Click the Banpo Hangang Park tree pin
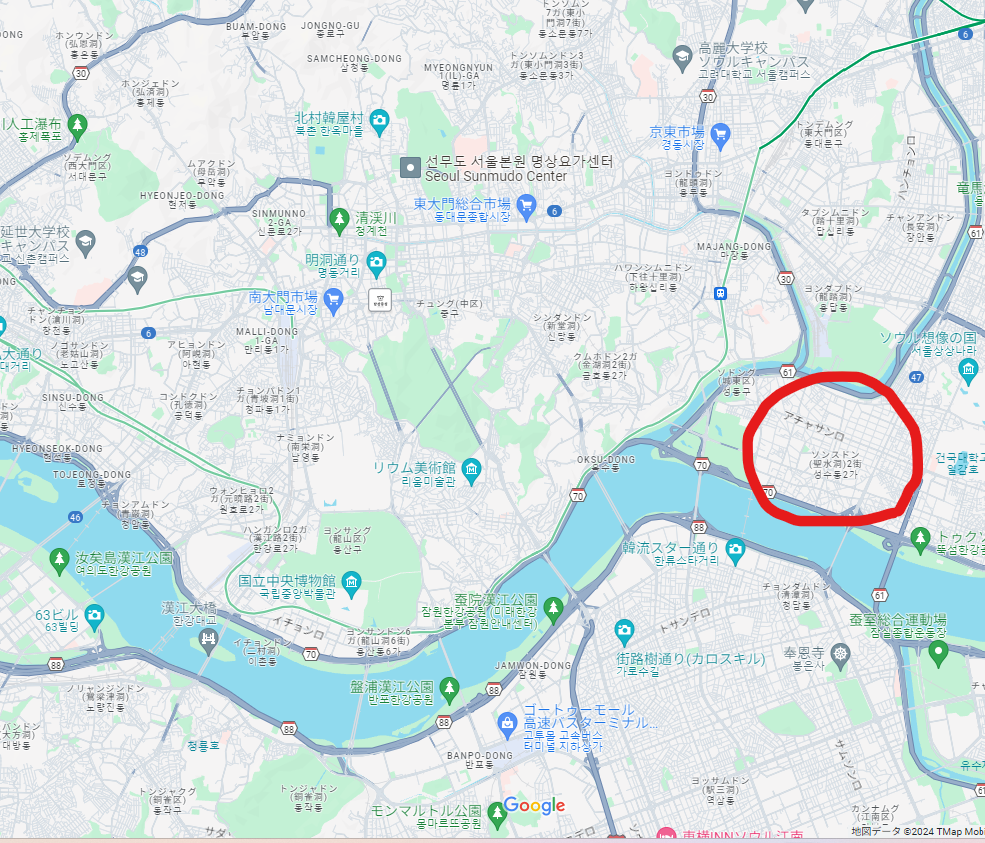 coord(449,690)
